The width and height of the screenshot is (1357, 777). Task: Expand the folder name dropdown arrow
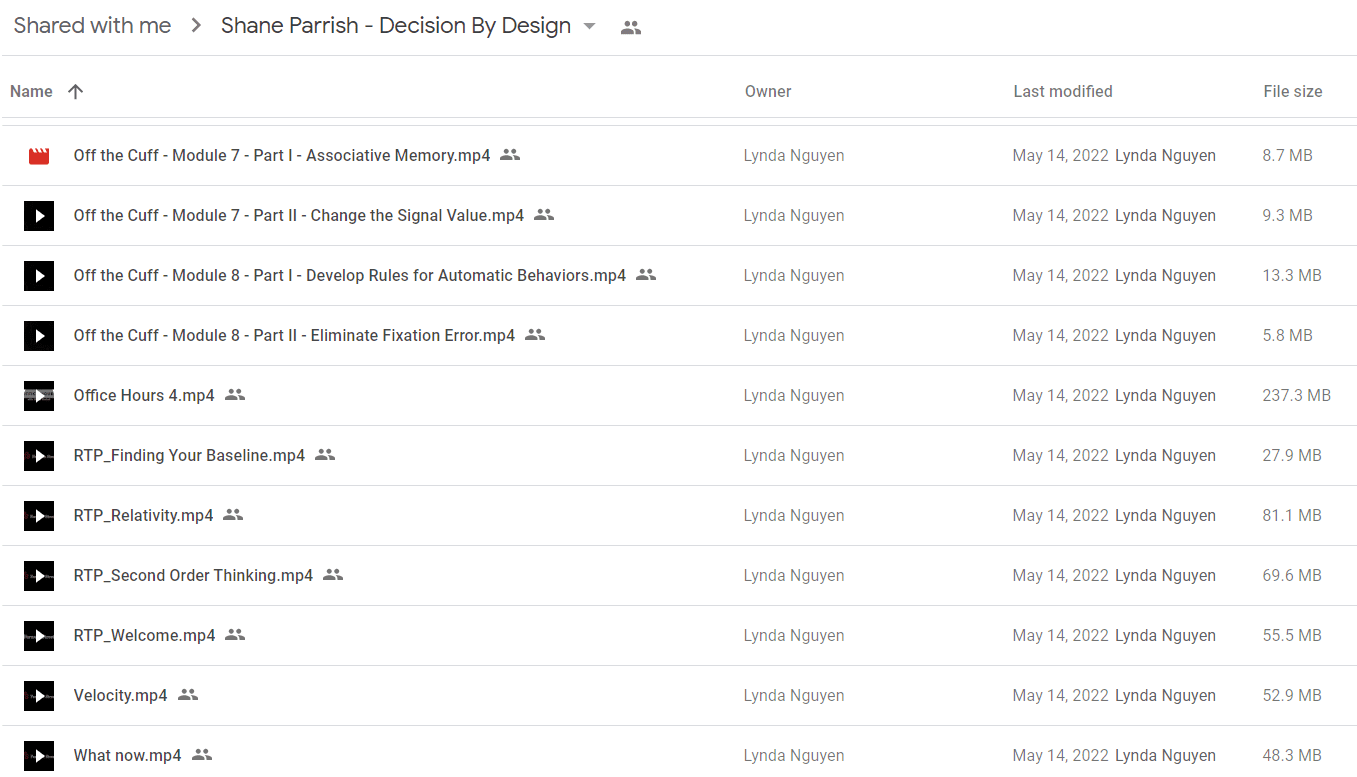590,27
